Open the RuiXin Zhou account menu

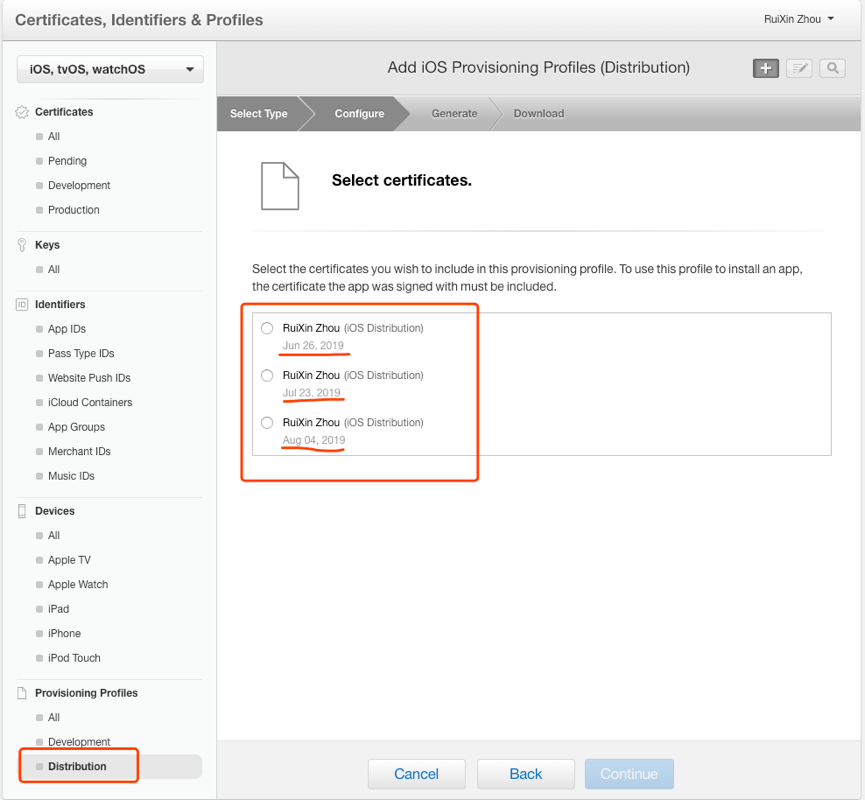pos(798,19)
